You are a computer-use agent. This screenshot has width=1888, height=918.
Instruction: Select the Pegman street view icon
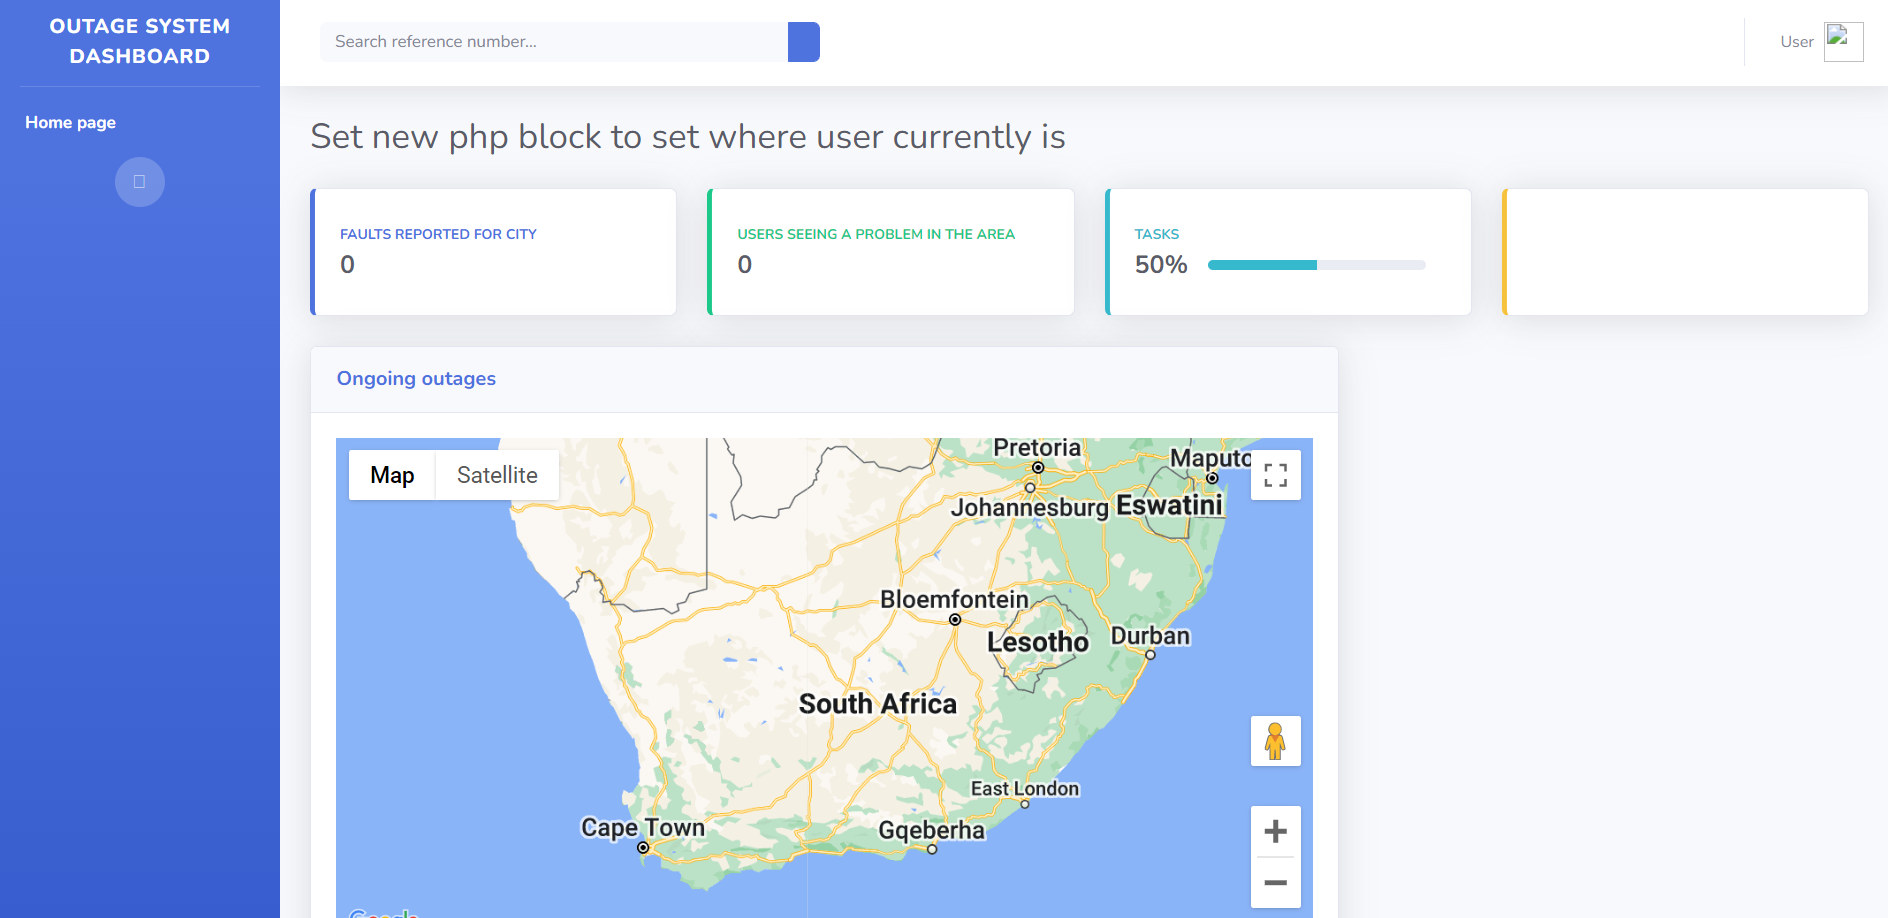point(1275,740)
